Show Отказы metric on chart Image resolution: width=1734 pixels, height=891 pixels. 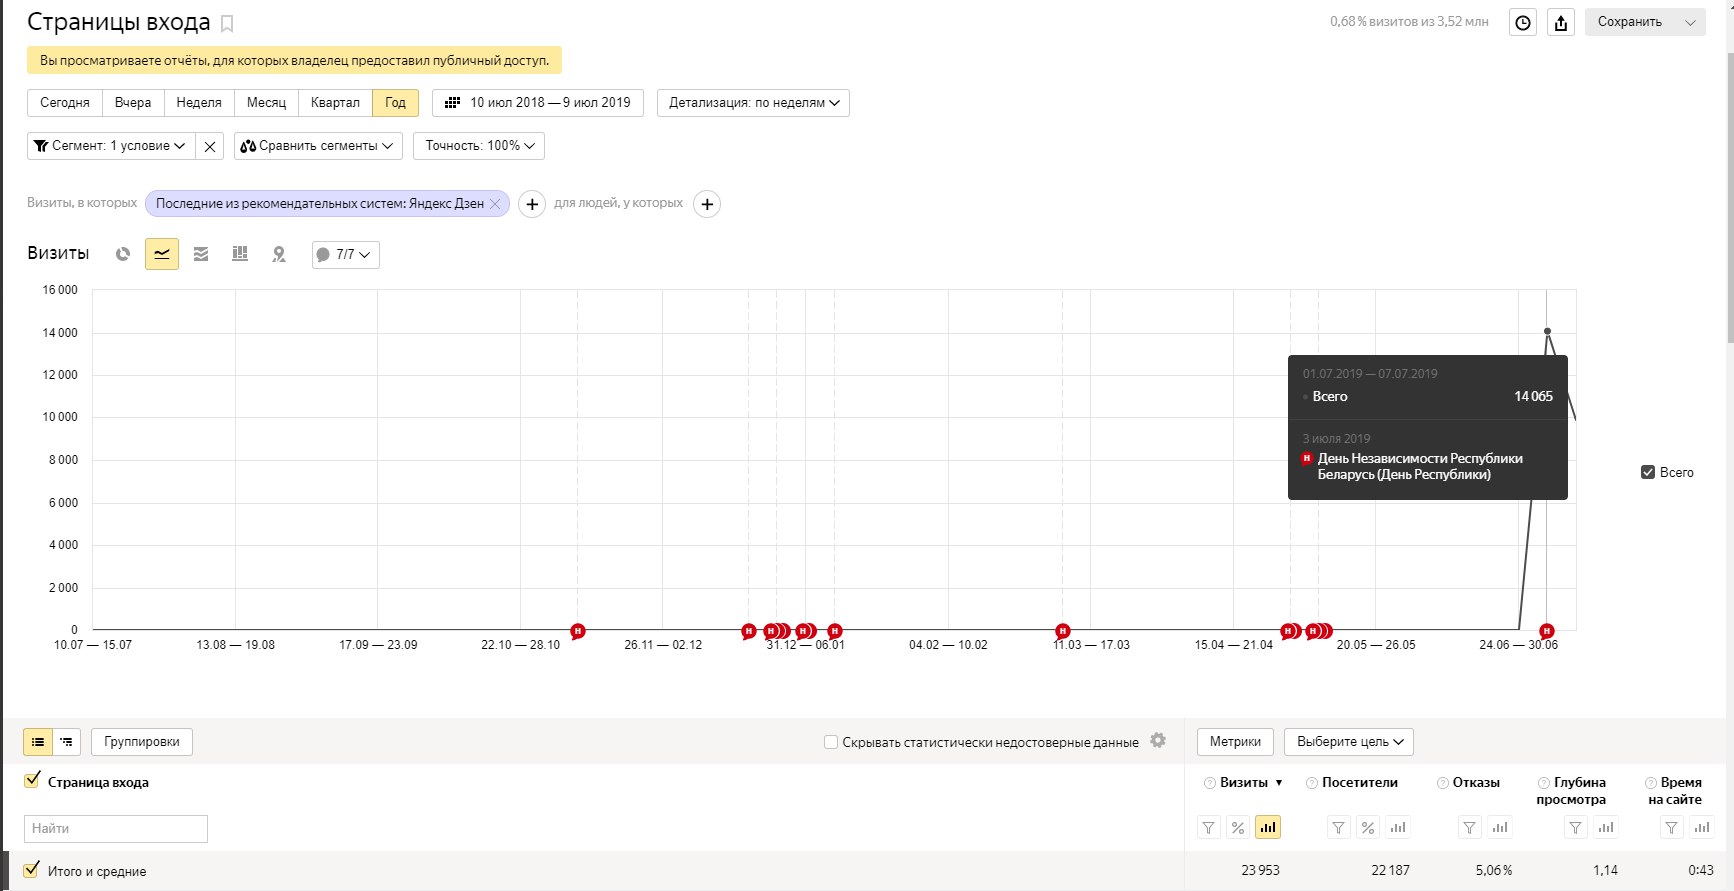tap(1499, 828)
